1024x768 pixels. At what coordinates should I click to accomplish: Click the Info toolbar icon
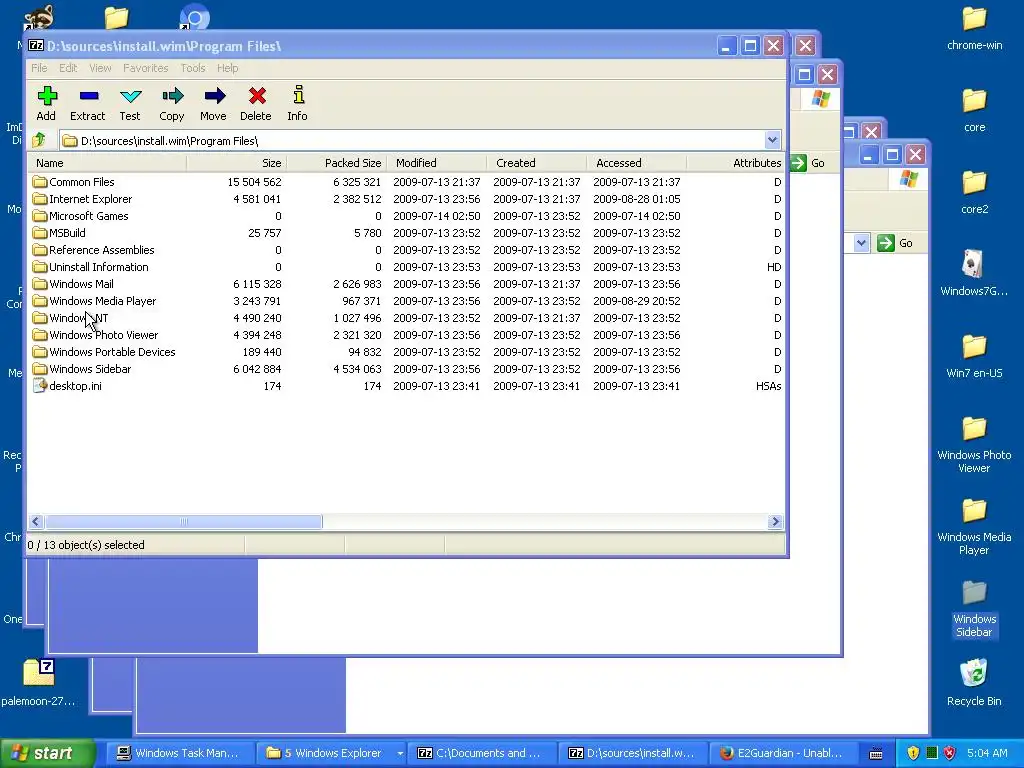(298, 95)
